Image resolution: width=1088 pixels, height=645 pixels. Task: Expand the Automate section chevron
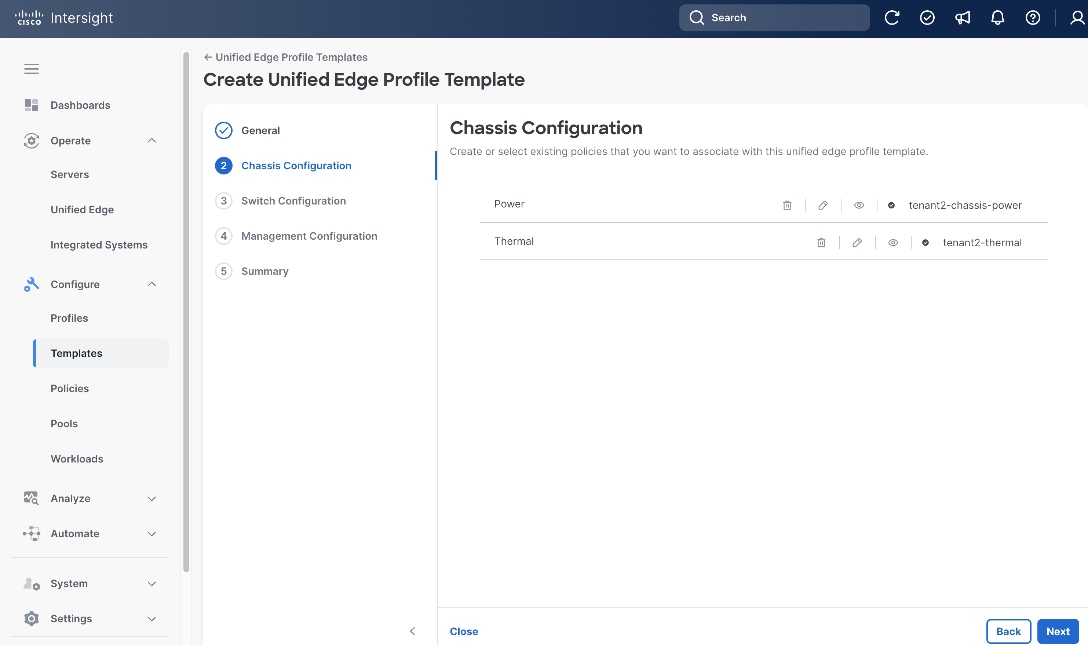click(x=152, y=534)
